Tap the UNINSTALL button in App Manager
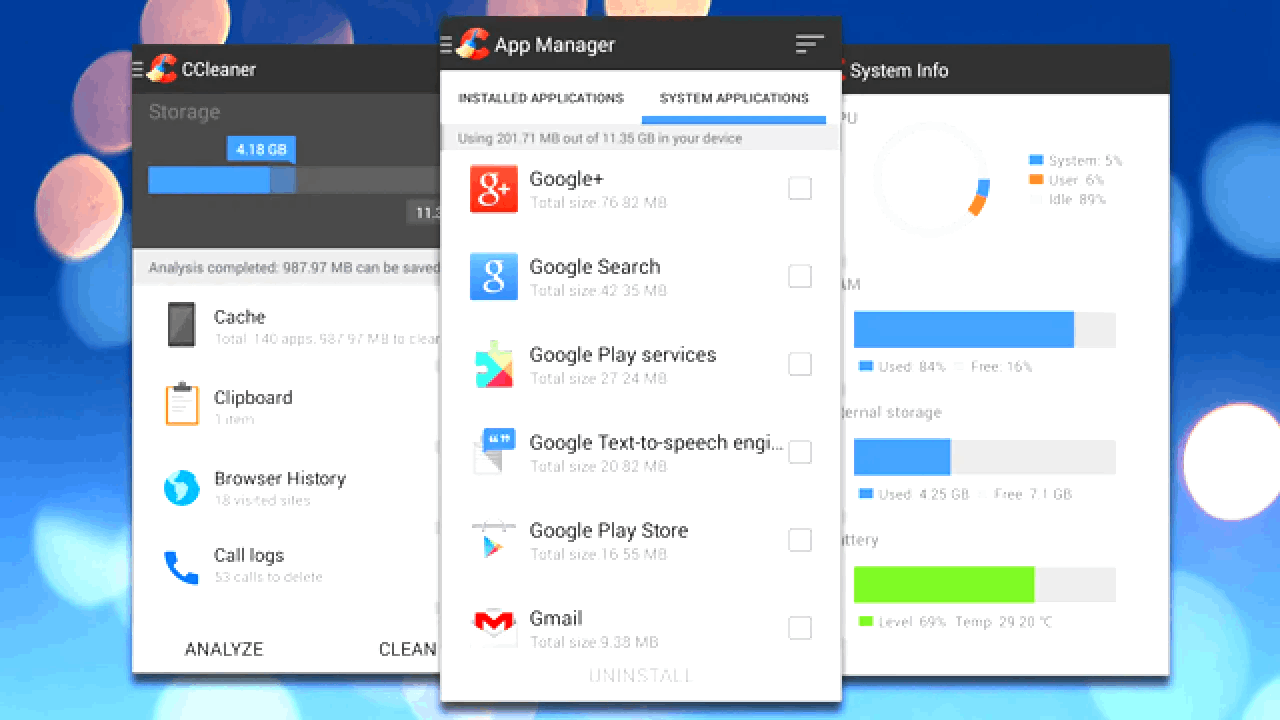The height and width of the screenshot is (720, 1280). click(640, 676)
